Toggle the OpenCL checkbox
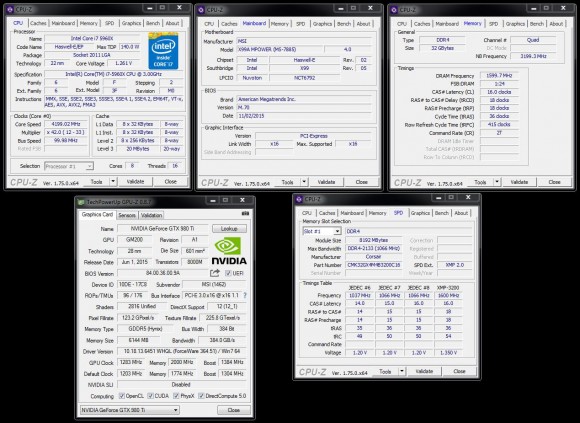 click(122, 396)
